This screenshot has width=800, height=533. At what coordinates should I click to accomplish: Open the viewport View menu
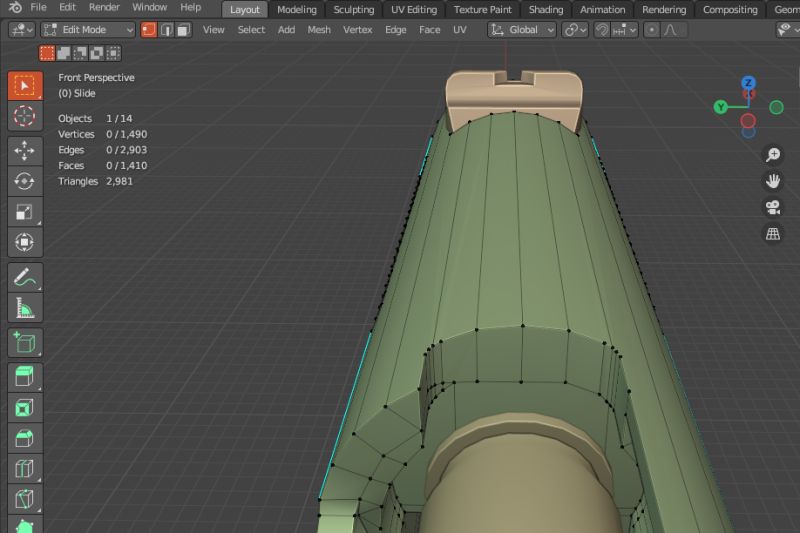click(x=213, y=30)
